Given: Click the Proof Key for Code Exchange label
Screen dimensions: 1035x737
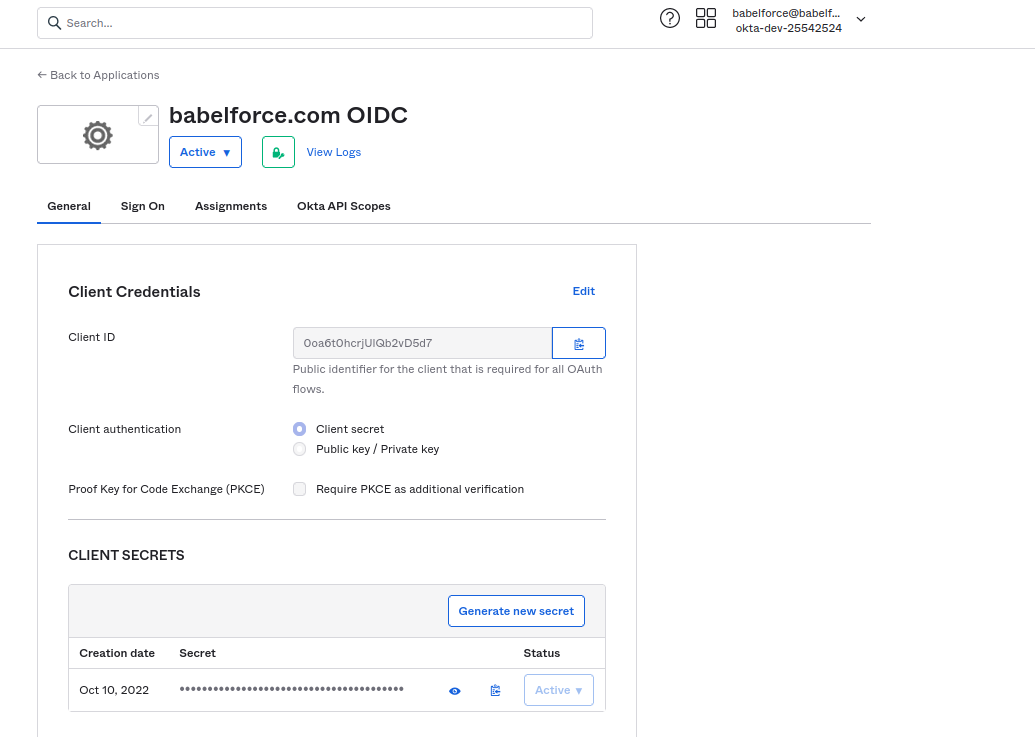Looking at the screenshot, I should pyautogui.click(x=166, y=489).
